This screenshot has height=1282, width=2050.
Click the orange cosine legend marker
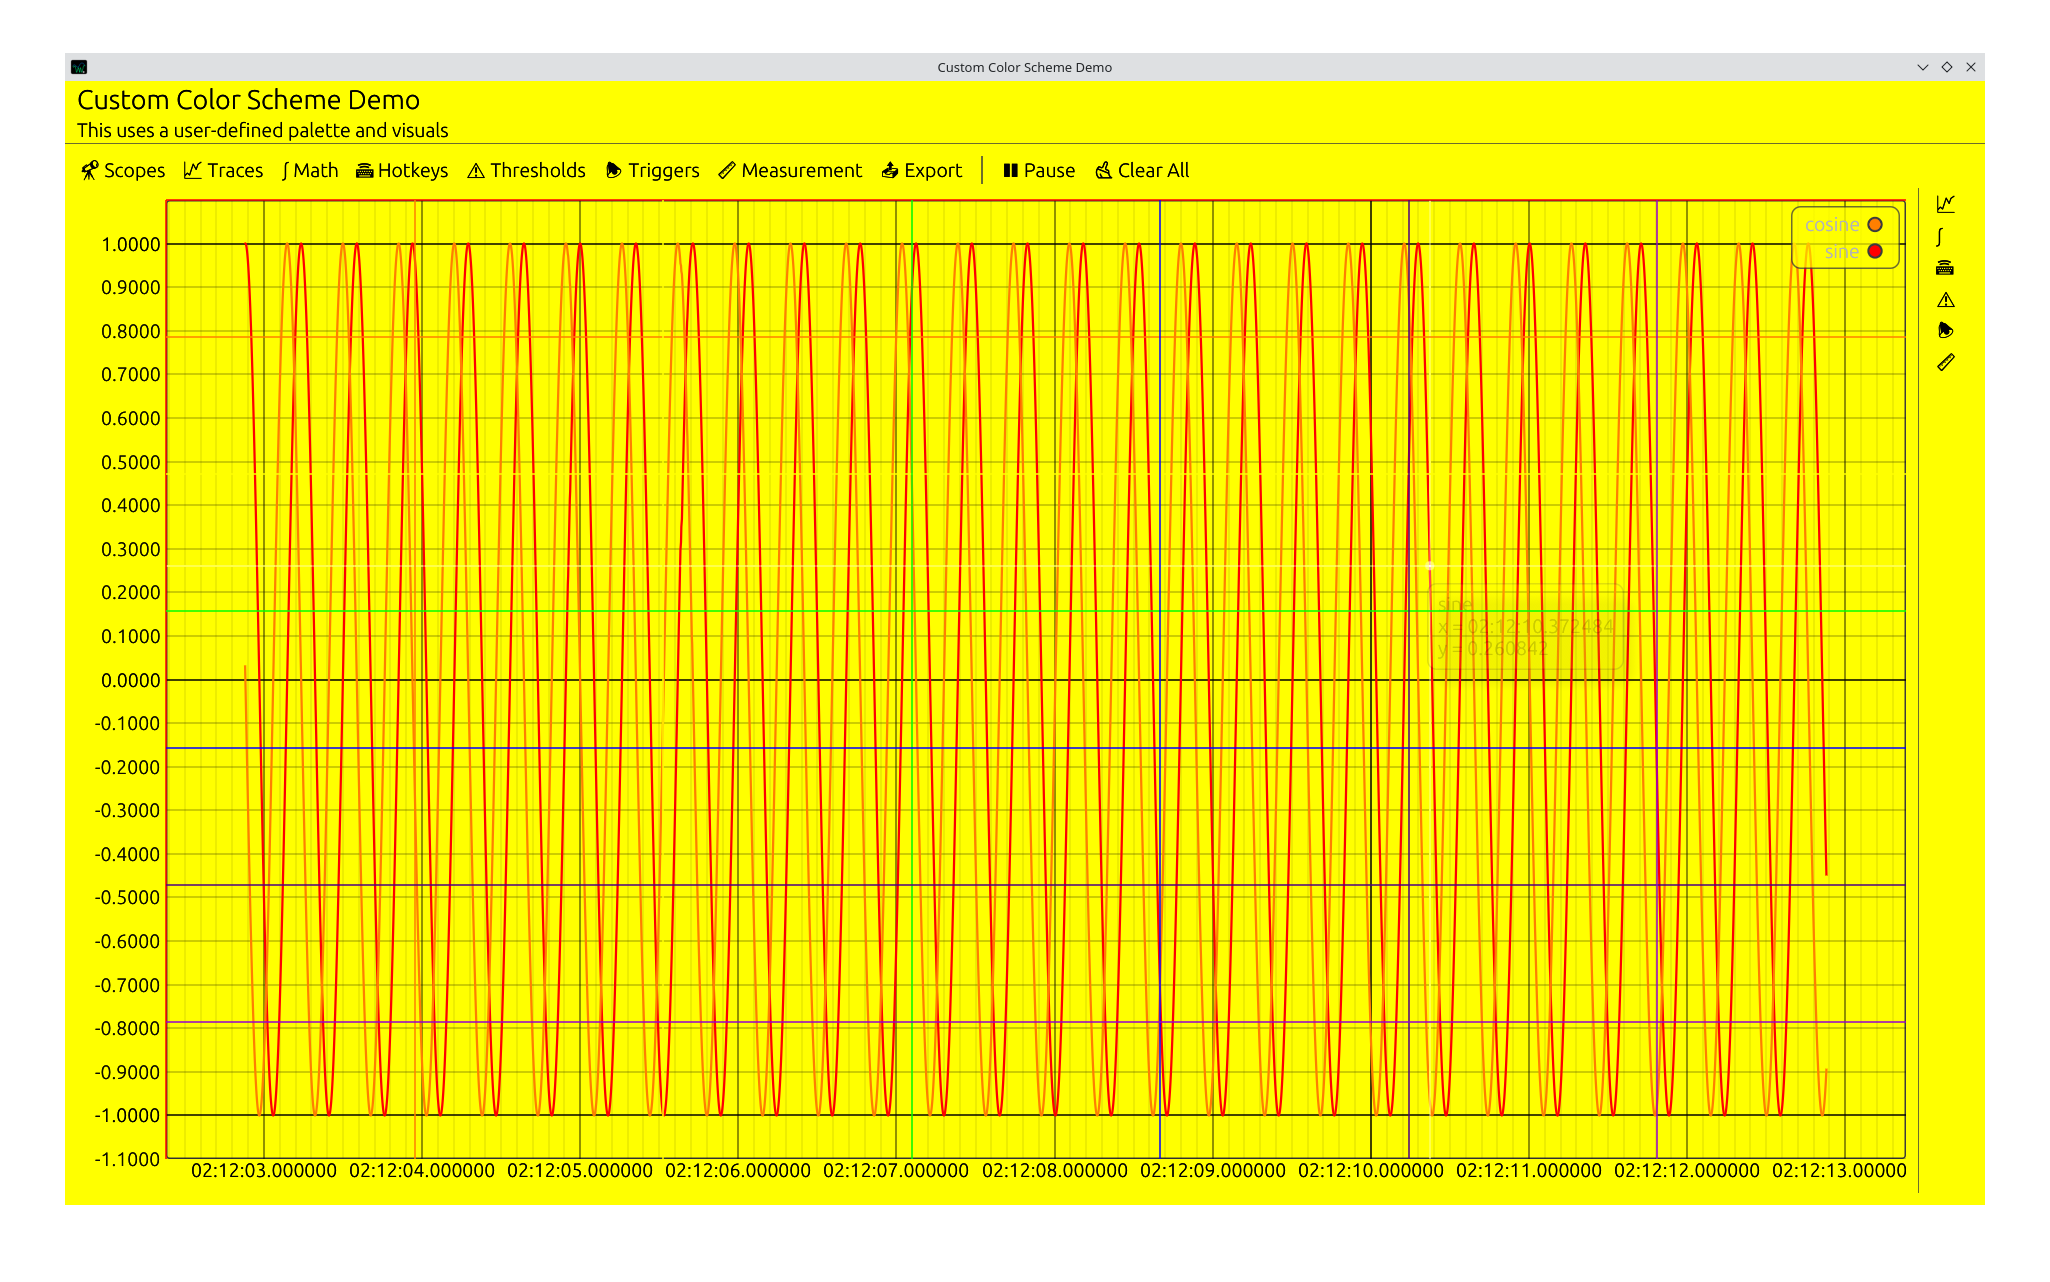click(1875, 225)
